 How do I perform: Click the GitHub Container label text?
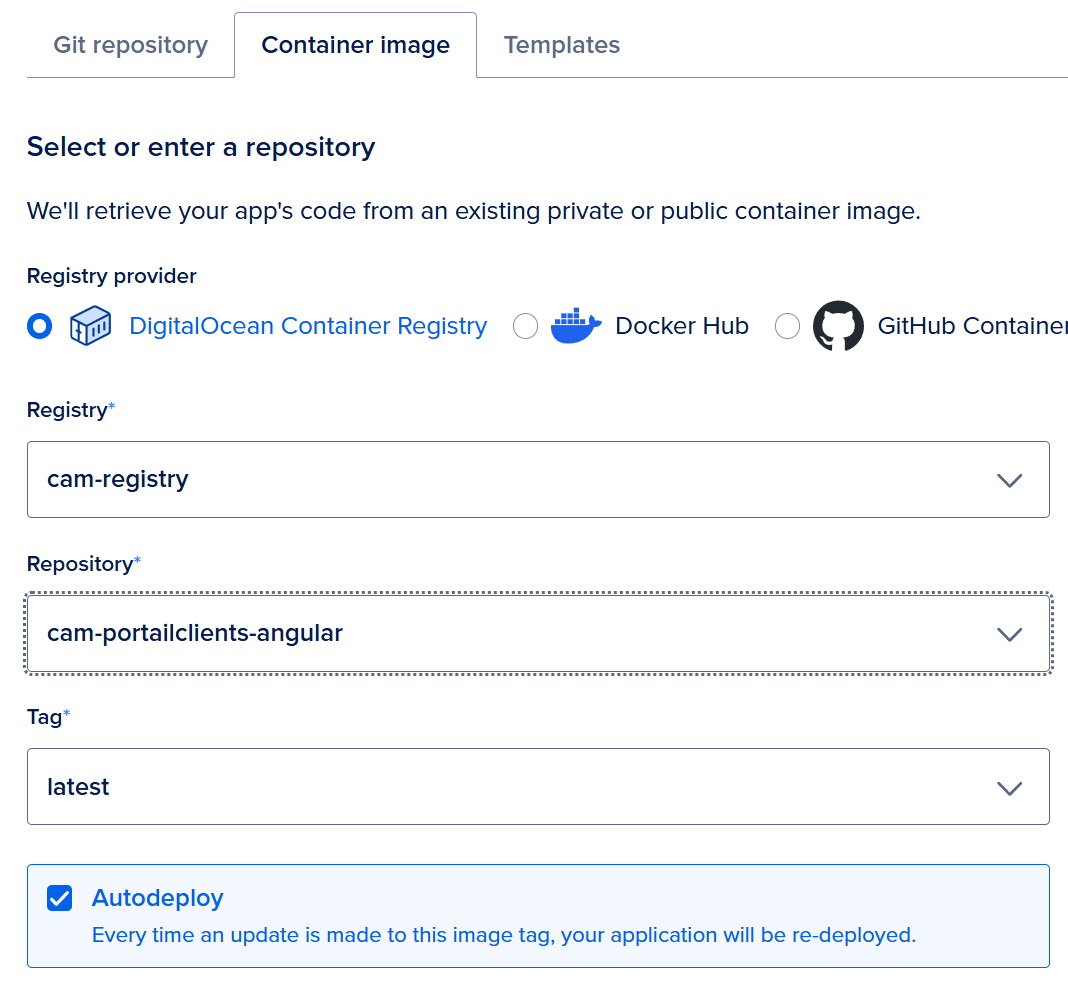tap(970, 326)
